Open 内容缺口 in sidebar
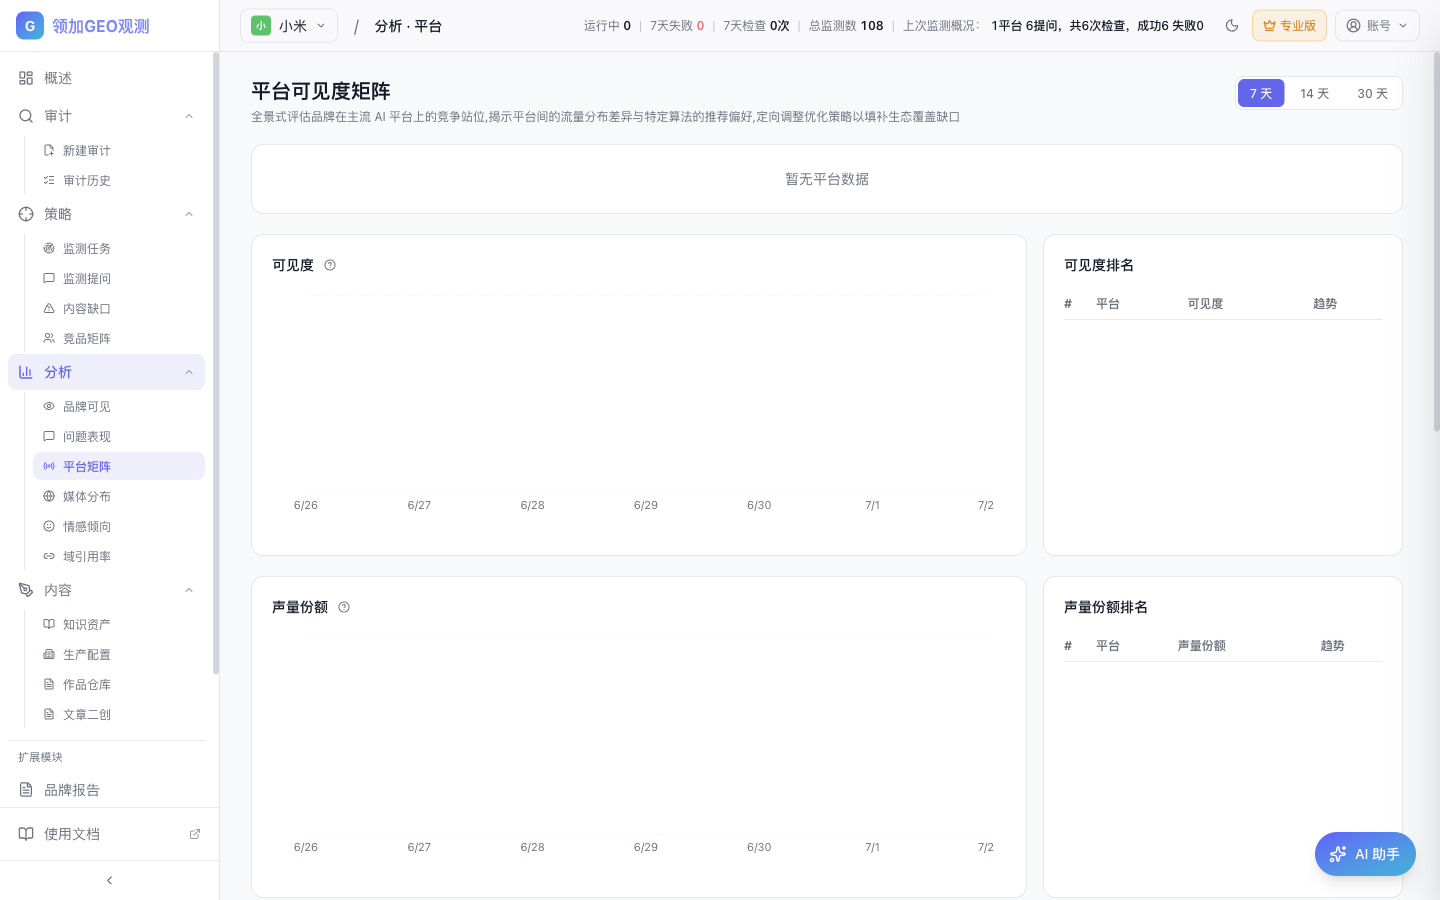1440x900 pixels. 119,308
